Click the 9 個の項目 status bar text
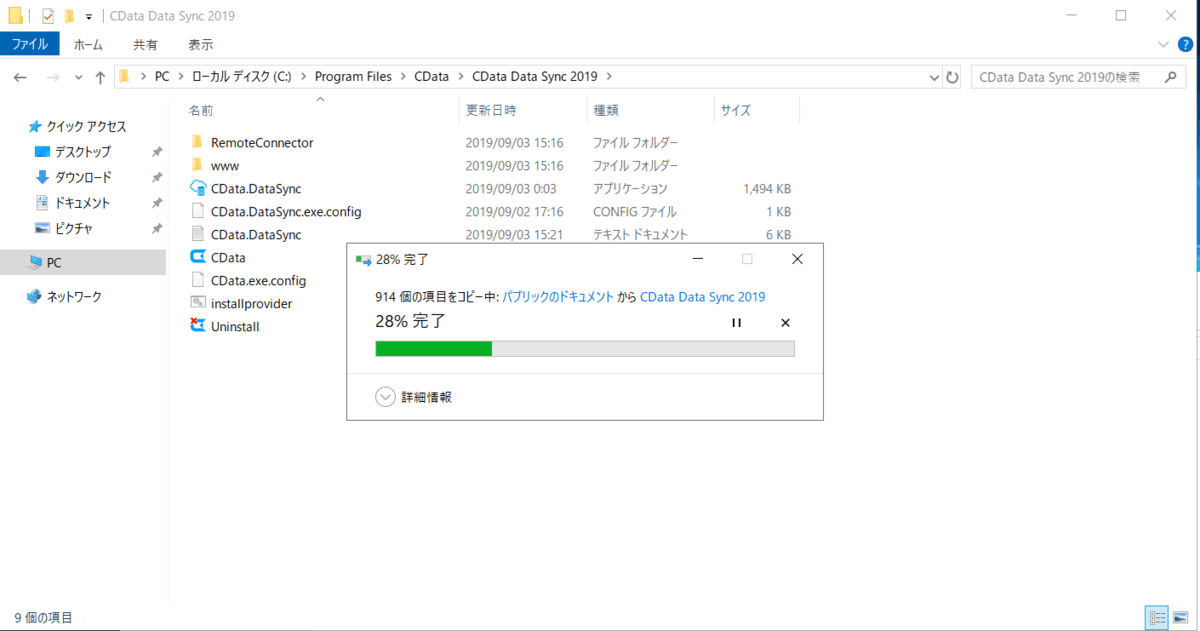Viewport: 1200px width, 631px height. click(43, 618)
